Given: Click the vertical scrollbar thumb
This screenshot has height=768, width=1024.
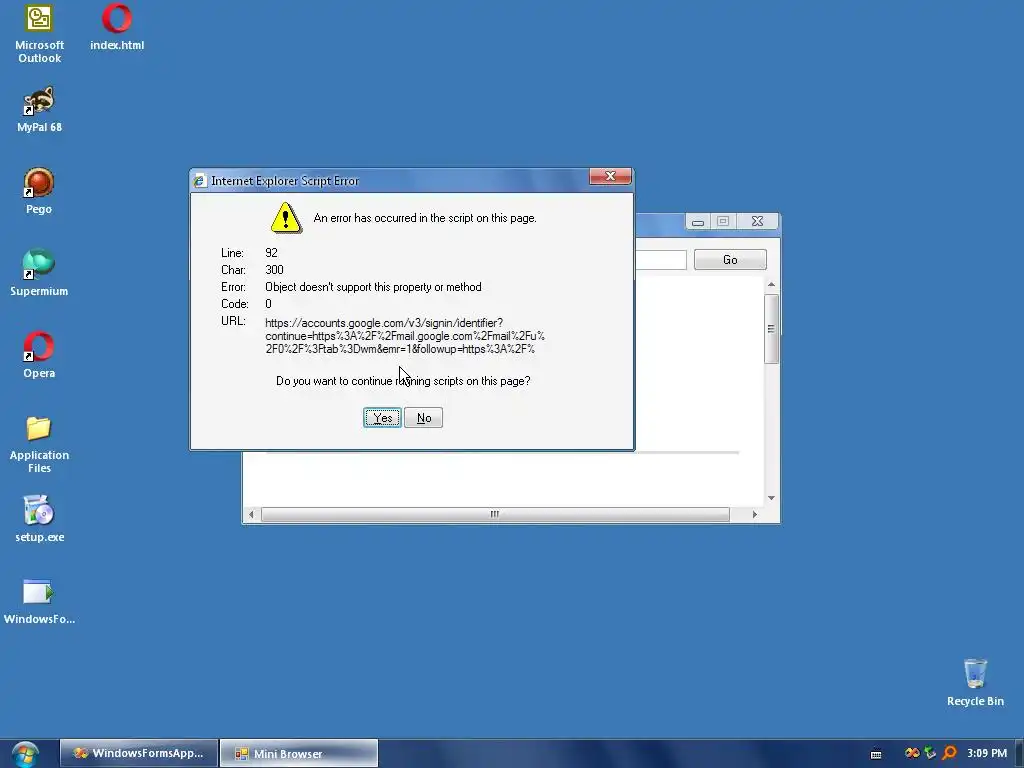Looking at the screenshot, I should pyautogui.click(x=771, y=328).
